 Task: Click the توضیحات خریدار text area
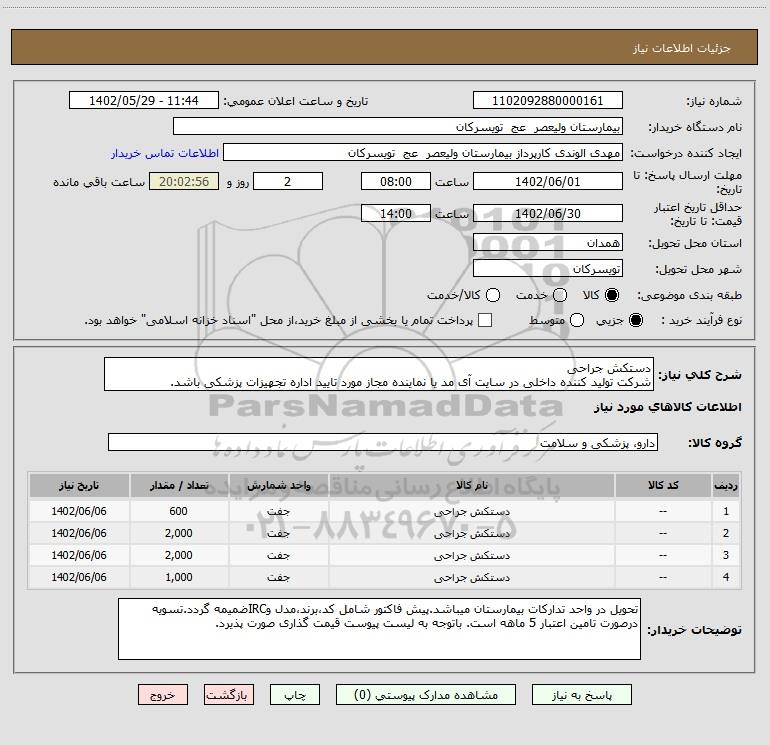[379, 629]
